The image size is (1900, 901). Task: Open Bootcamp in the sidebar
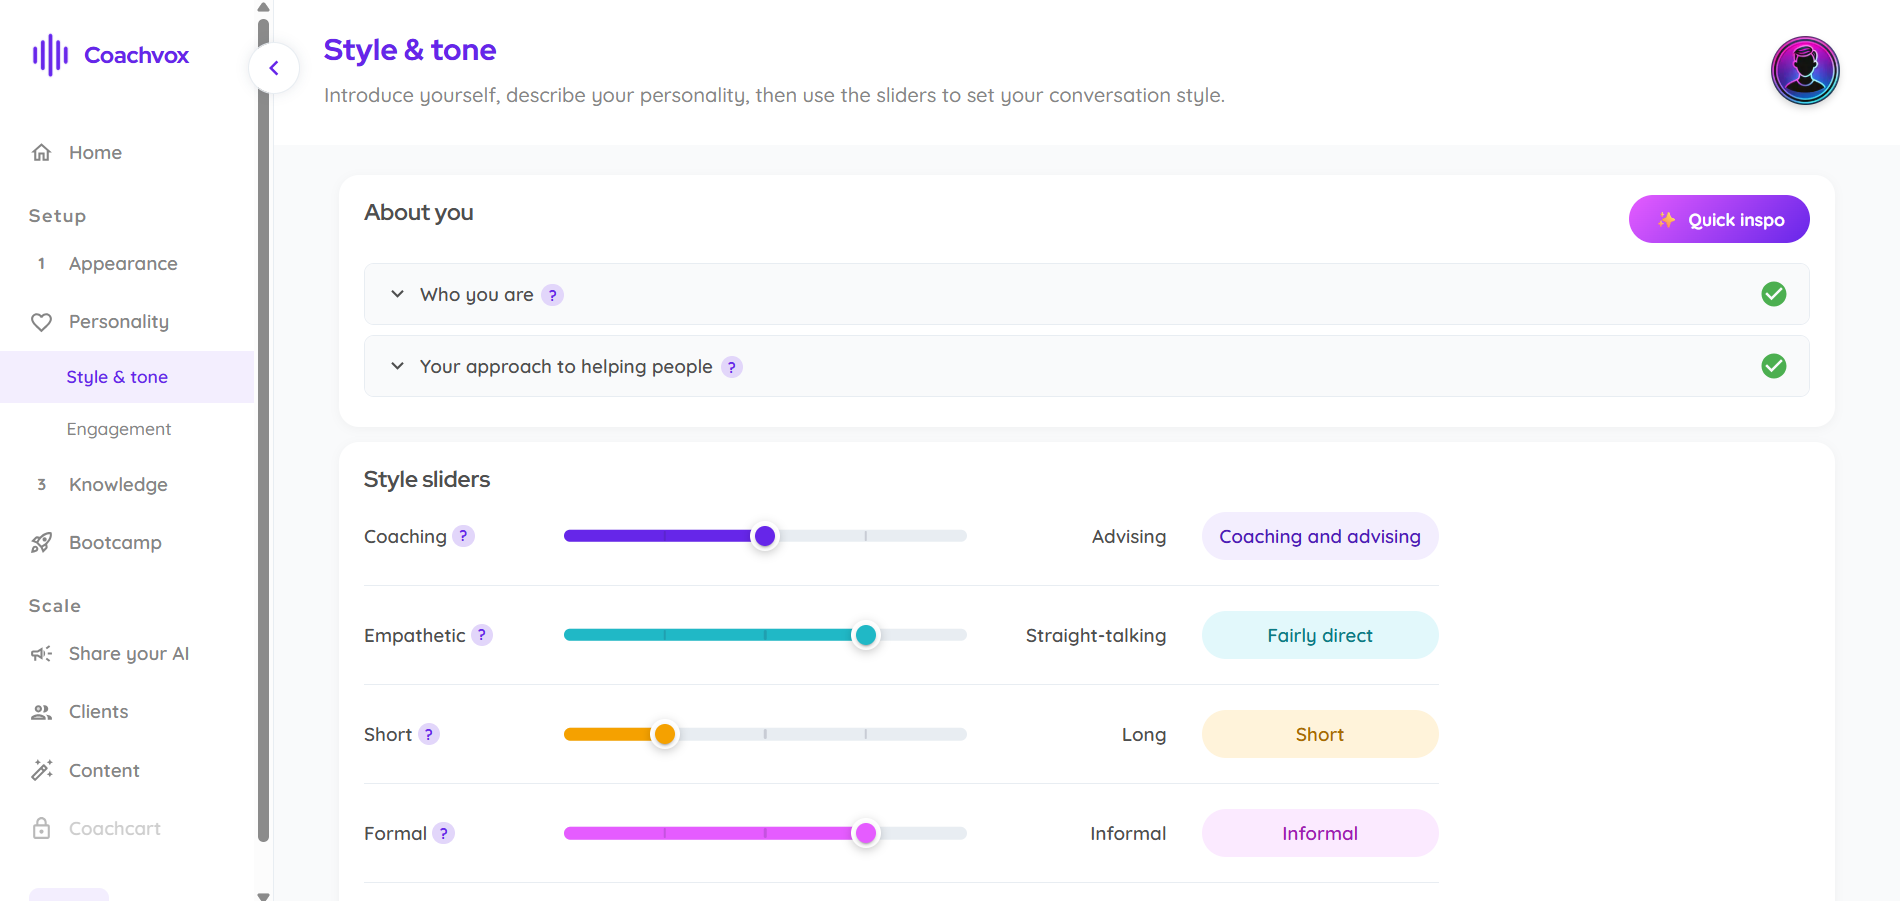(115, 543)
